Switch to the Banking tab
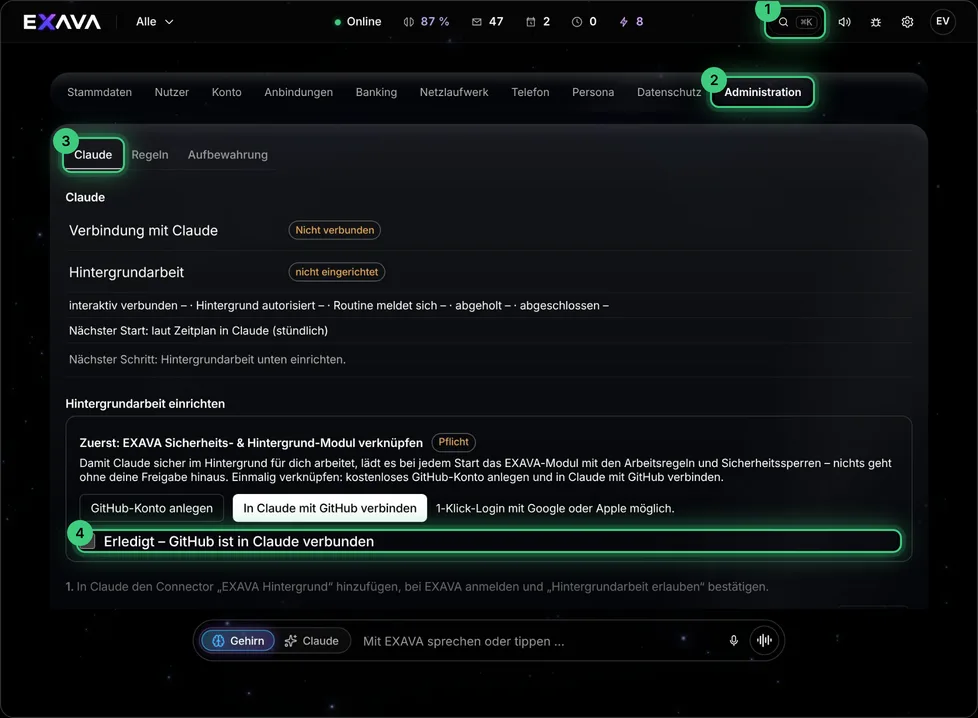 [376, 92]
